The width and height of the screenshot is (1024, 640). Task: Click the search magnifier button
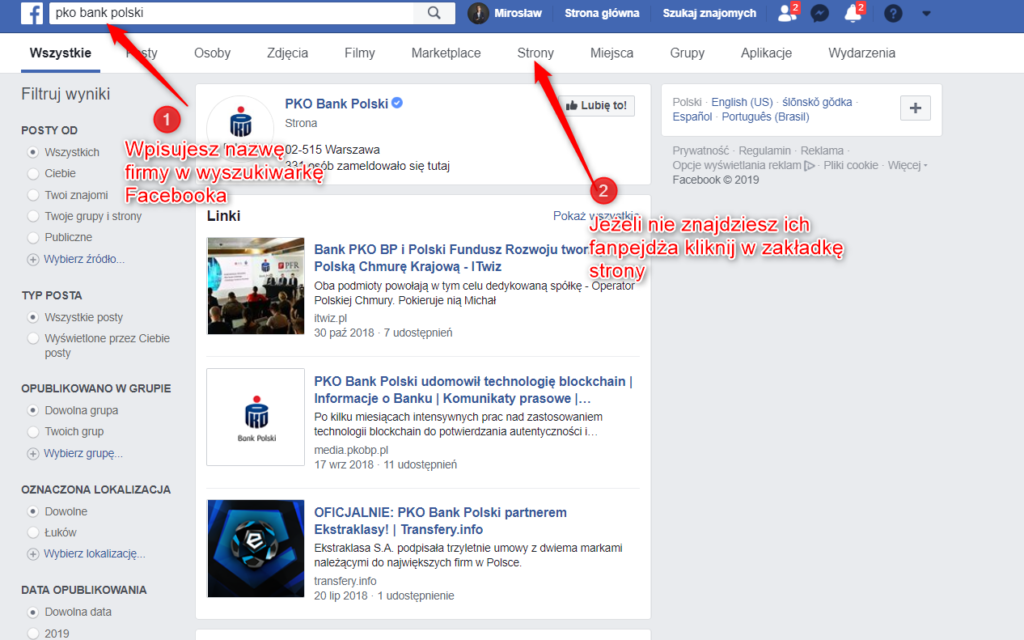tap(434, 13)
